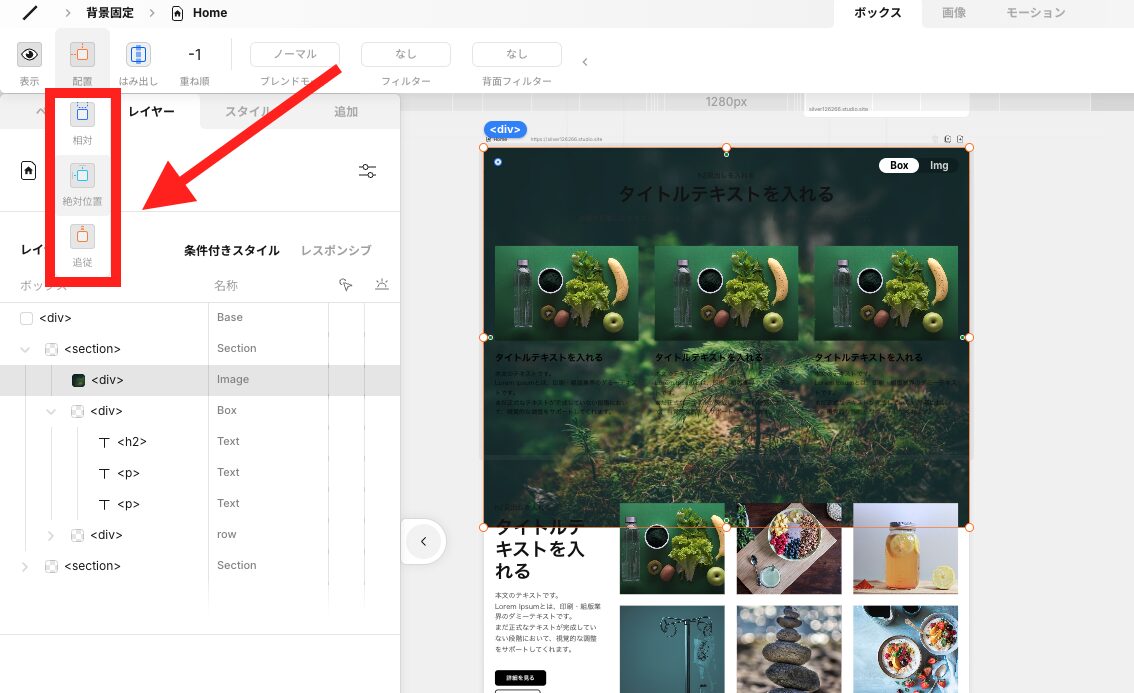Open the はみ出し overflow settings icon
The height and width of the screenshot is (693, 1134).
click(138, 54)
